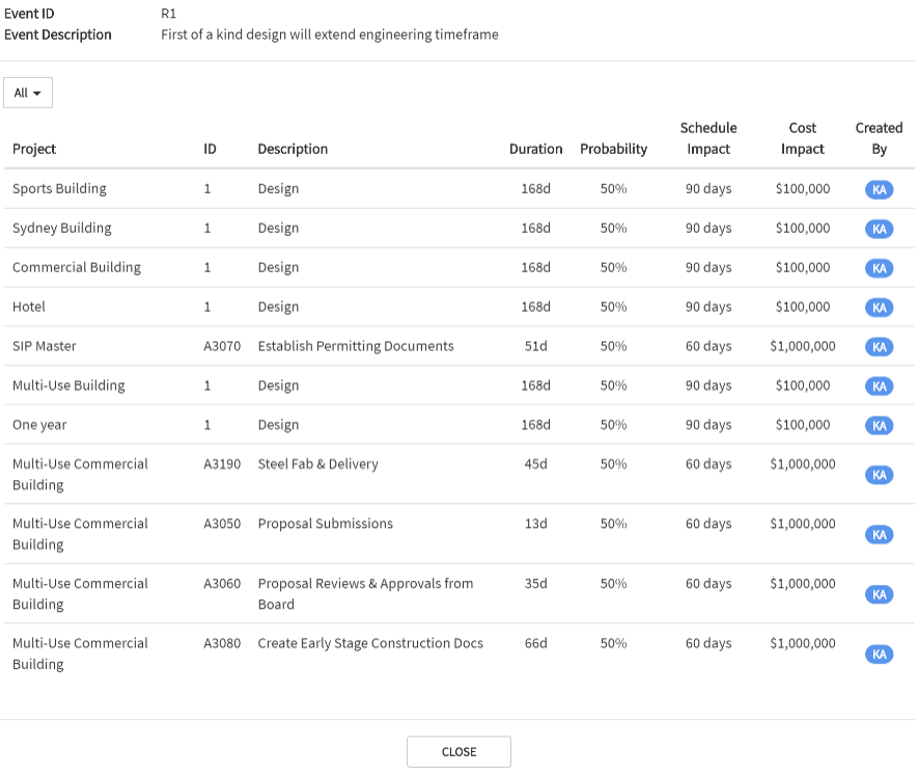Sort by the Duration column header
The width and height of the screenshot is (915, 773).
tap(535, 149)
